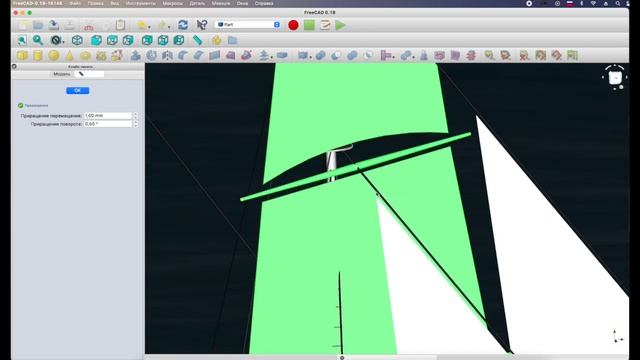Fit all content in the view
This screenshot has height=360, width=640.
[x=22, y=40]
